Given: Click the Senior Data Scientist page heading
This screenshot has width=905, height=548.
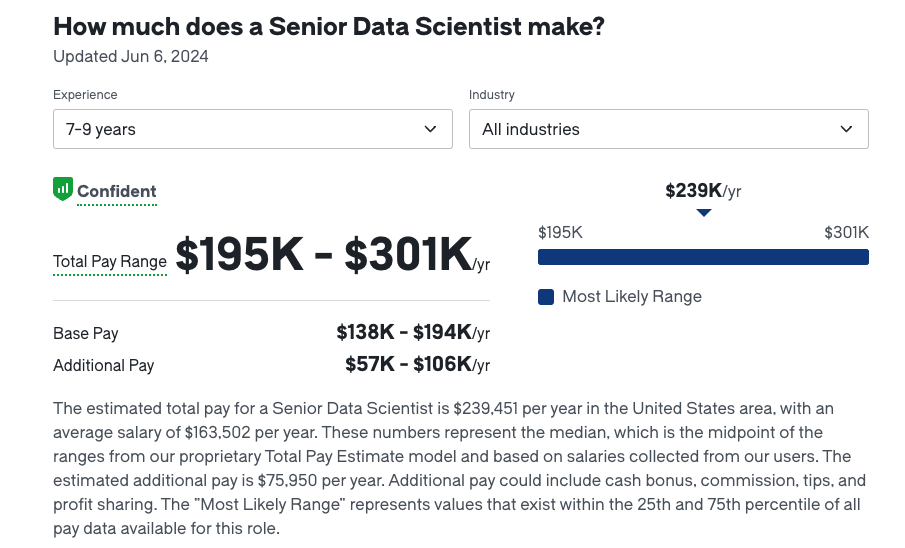Looking at the screenshot, I should 329,27.
